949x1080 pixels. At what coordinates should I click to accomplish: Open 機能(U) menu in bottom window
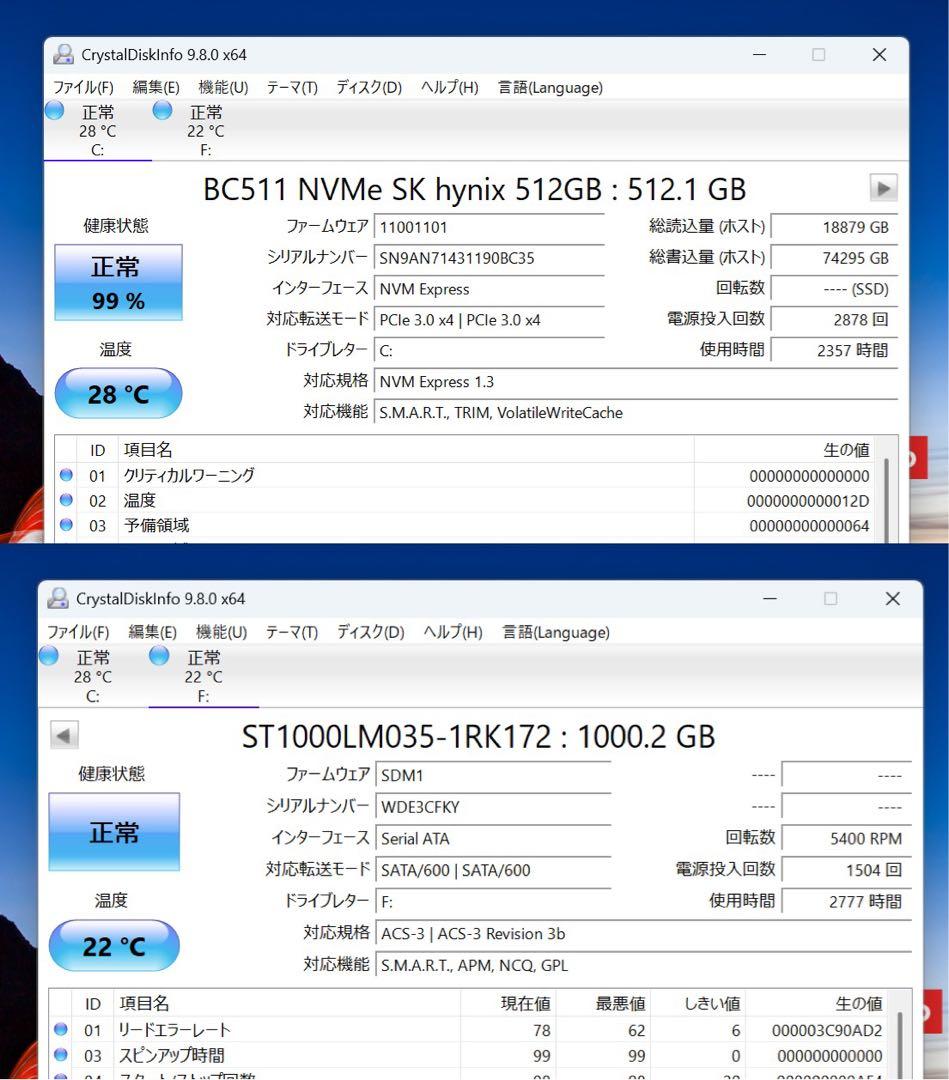[x=221, y=632]
